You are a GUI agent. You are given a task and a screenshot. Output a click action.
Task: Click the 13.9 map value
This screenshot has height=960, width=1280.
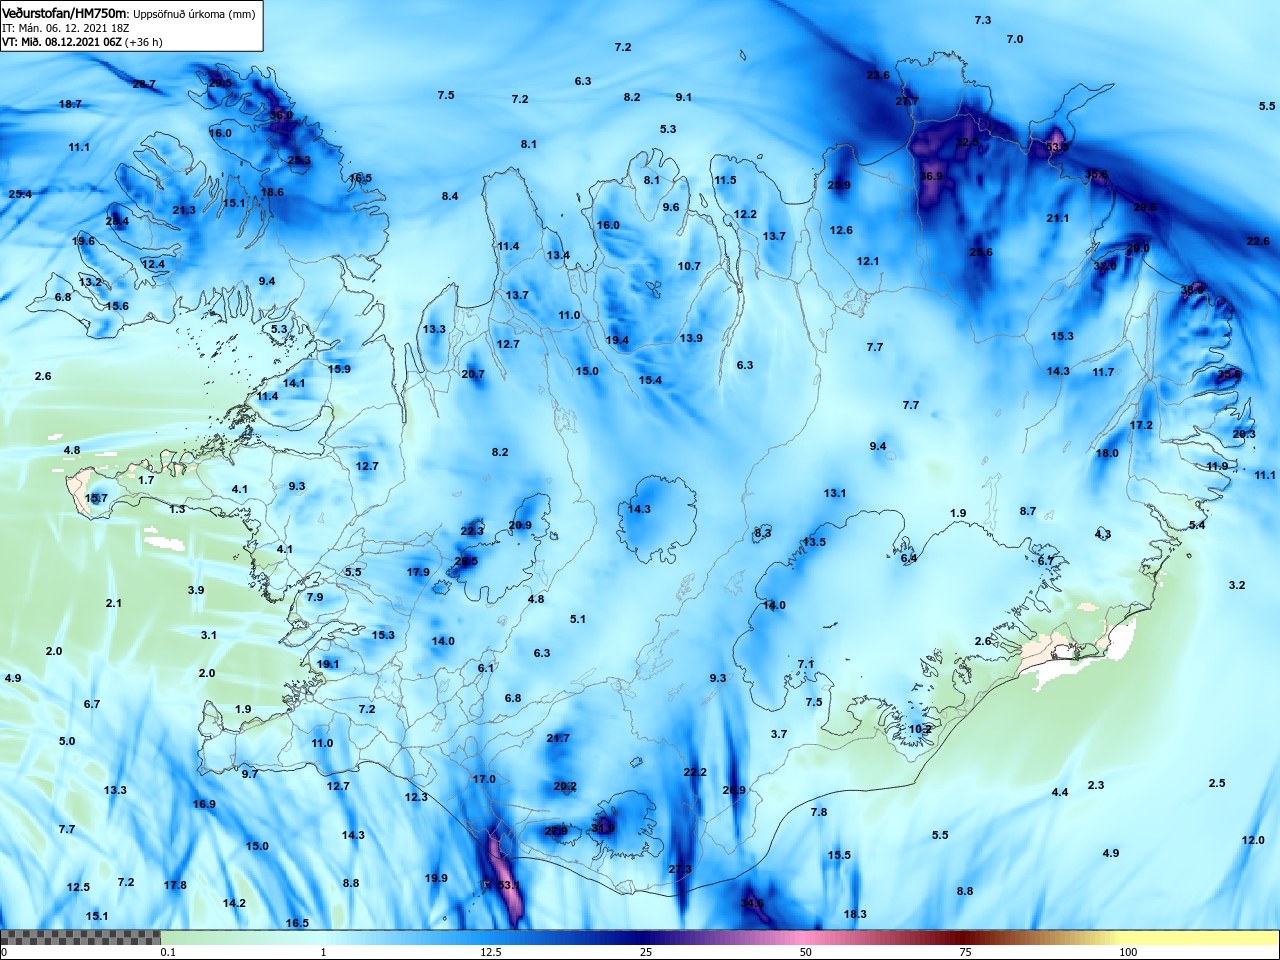(x=691, y=338)
